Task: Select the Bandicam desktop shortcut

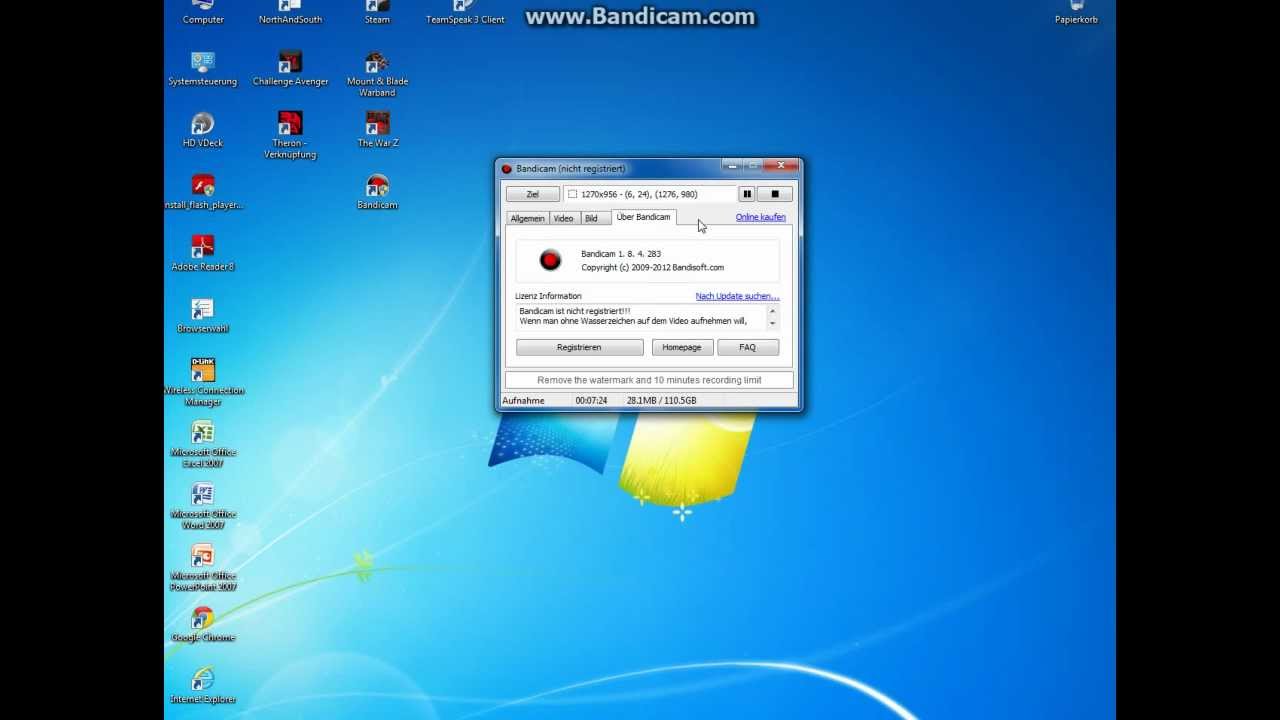Action: [x=377, y=193]
